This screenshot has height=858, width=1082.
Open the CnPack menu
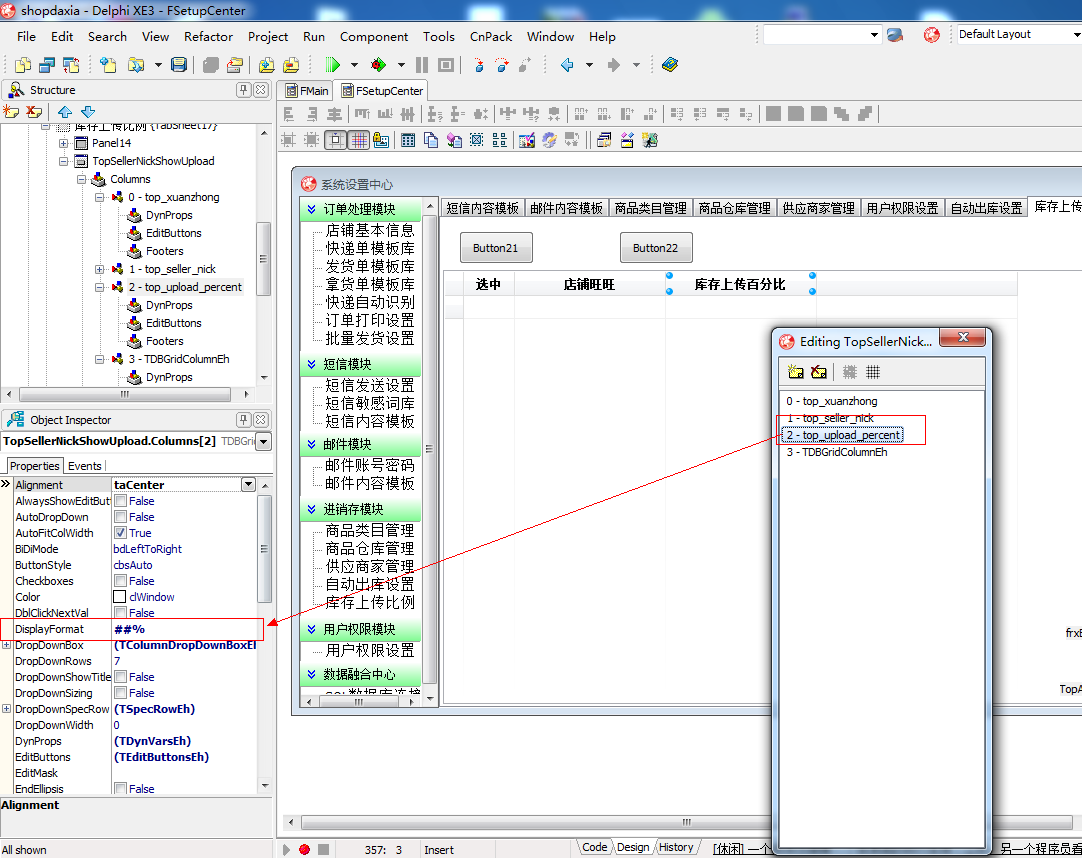click(x=491, y=37)
